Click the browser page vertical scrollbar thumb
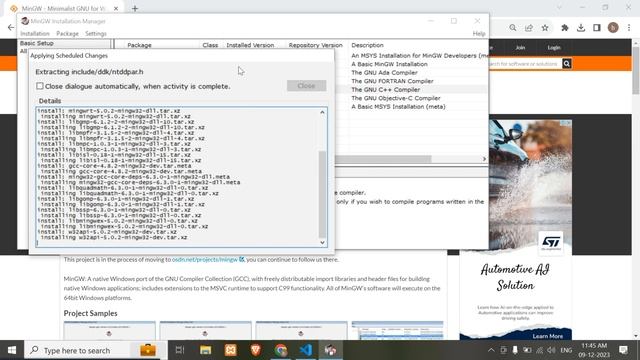 tap(636, 71)
